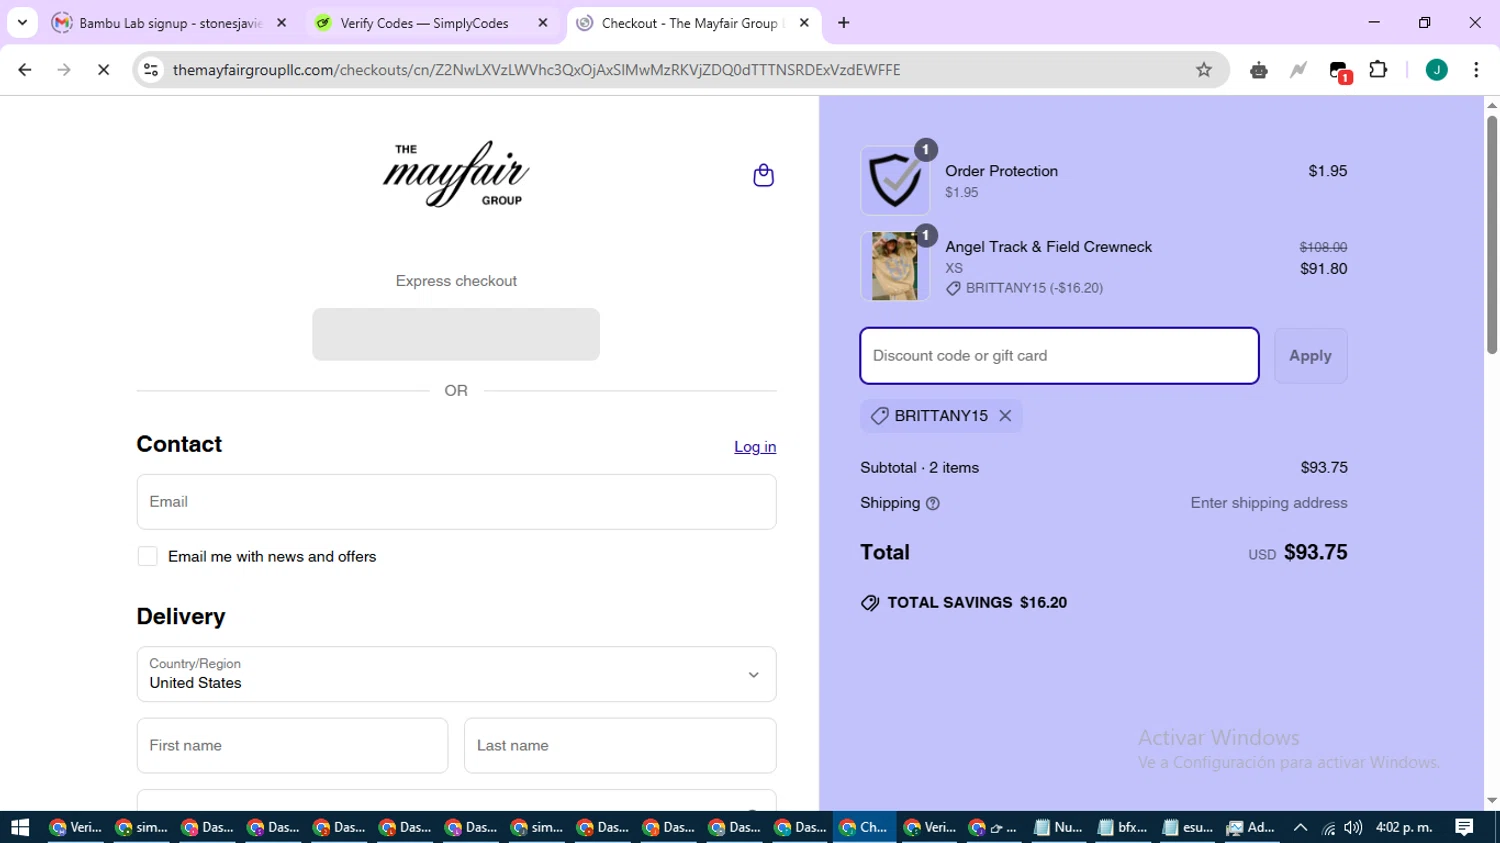
Task: Click scrollbar down arrow
Action: (1491, 801)
